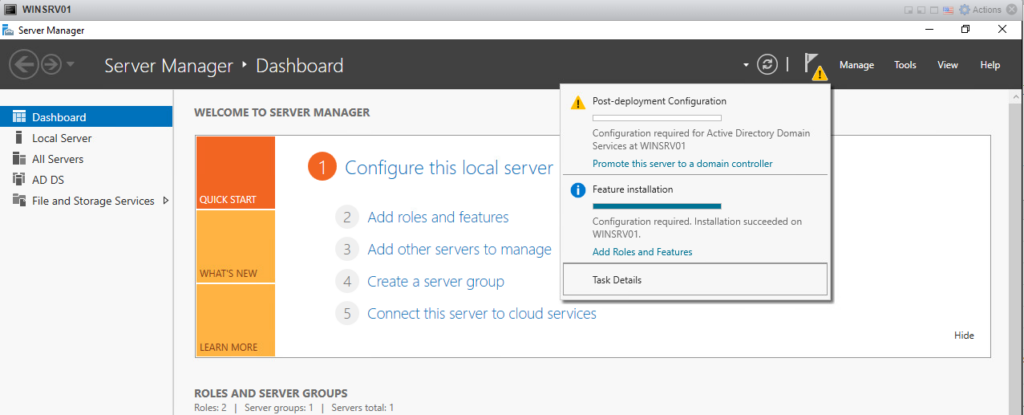Screen dimensions: 1024x415
Task: Click the step 2 number circle
Action: point(347,217)
